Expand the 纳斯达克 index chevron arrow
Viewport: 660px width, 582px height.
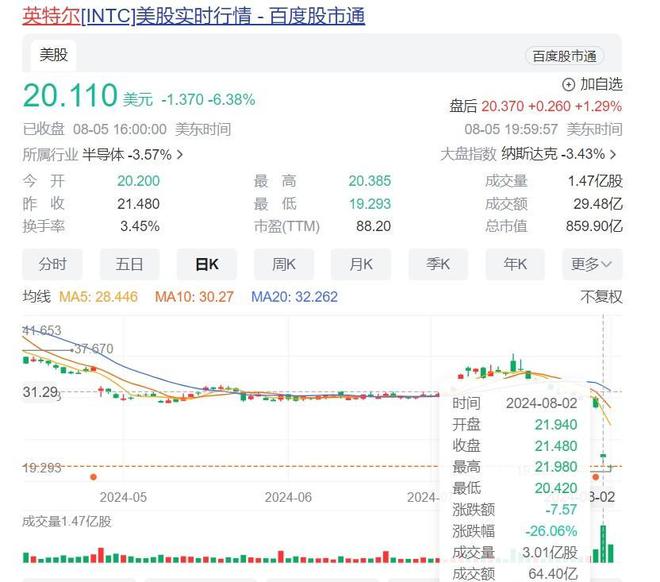click(613, 154)
